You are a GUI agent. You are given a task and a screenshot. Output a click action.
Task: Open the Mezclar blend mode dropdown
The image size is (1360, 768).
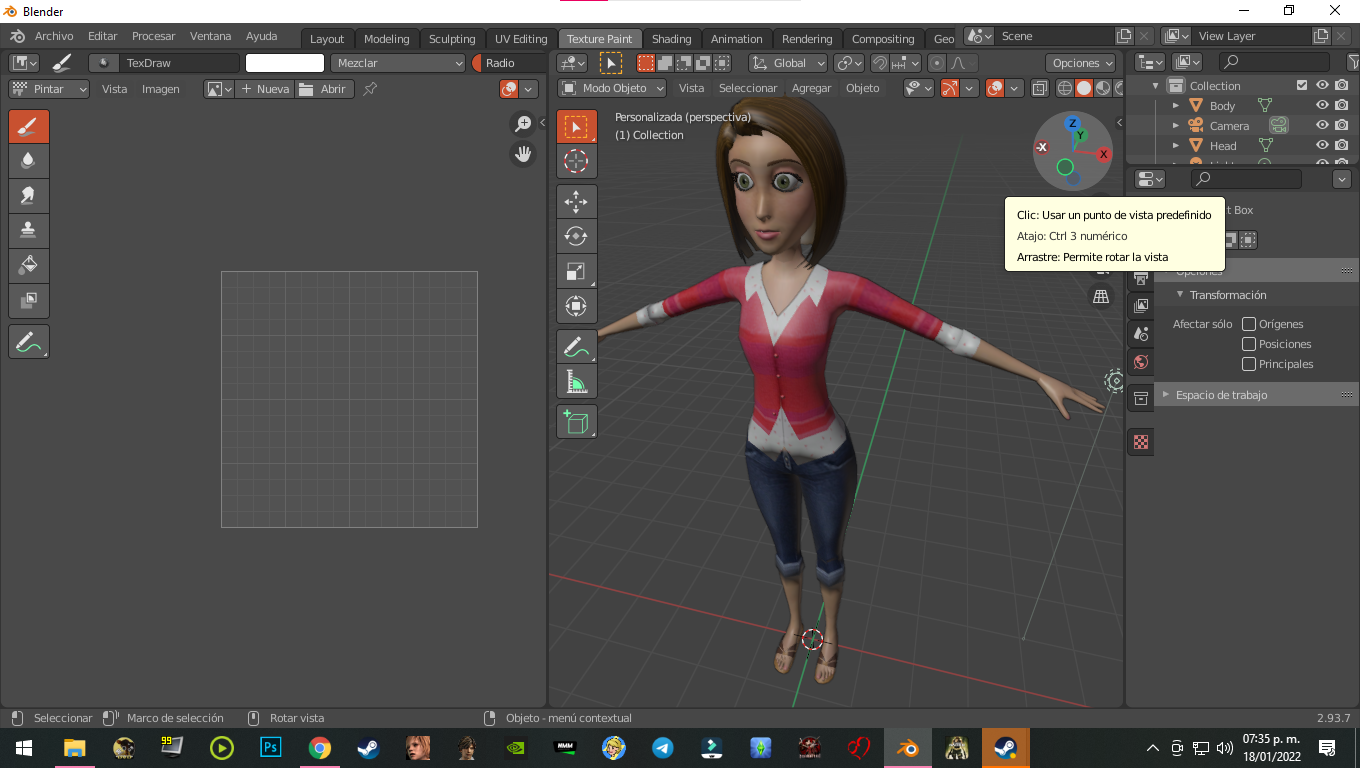(x=398, y=62)
